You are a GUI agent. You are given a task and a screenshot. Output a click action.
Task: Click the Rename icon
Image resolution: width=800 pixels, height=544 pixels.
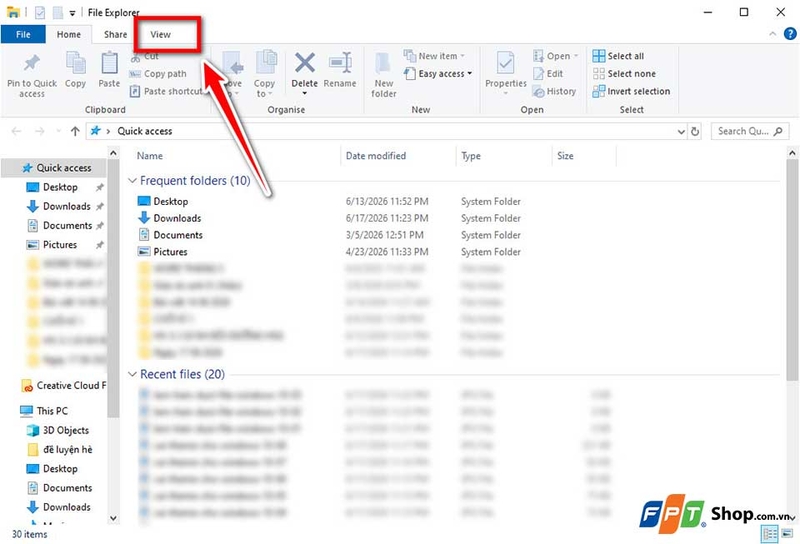pos(340,62)
